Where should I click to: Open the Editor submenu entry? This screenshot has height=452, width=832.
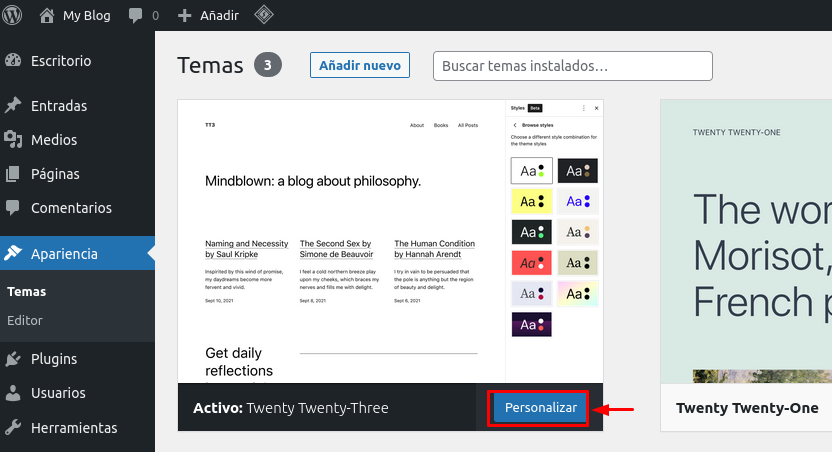[24, 320]
